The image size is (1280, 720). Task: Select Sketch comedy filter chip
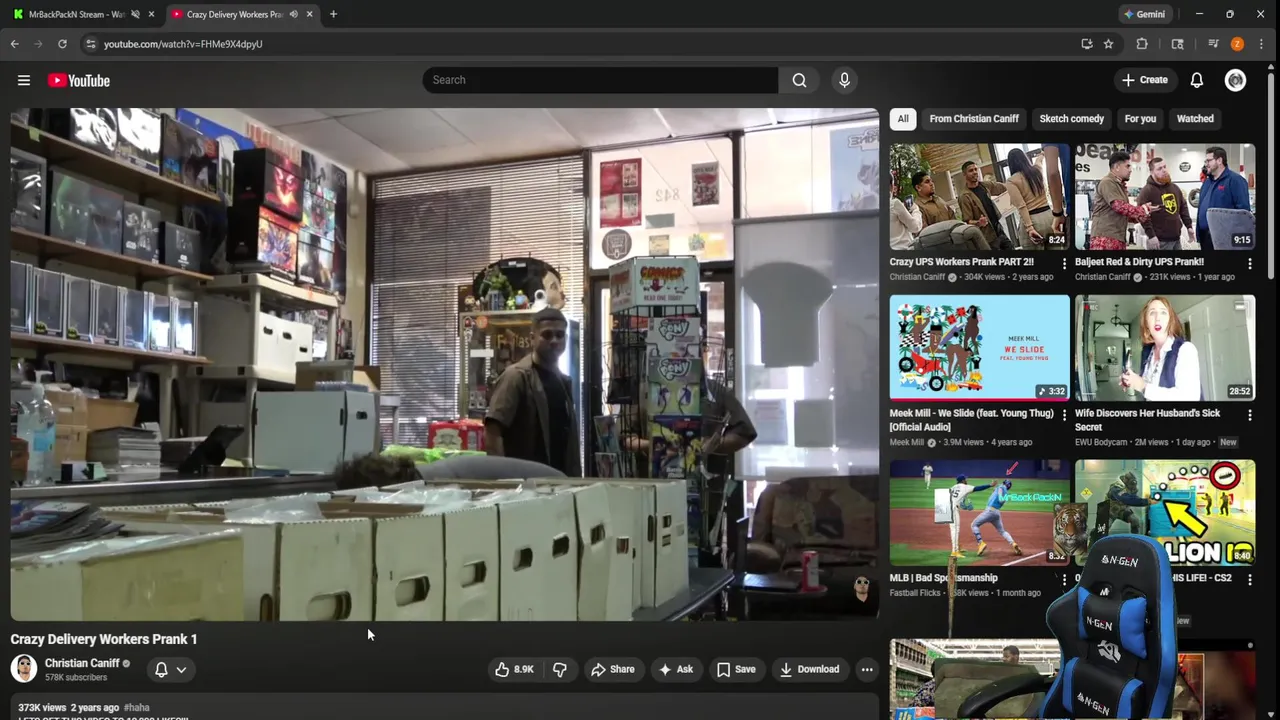[1071, 119]
